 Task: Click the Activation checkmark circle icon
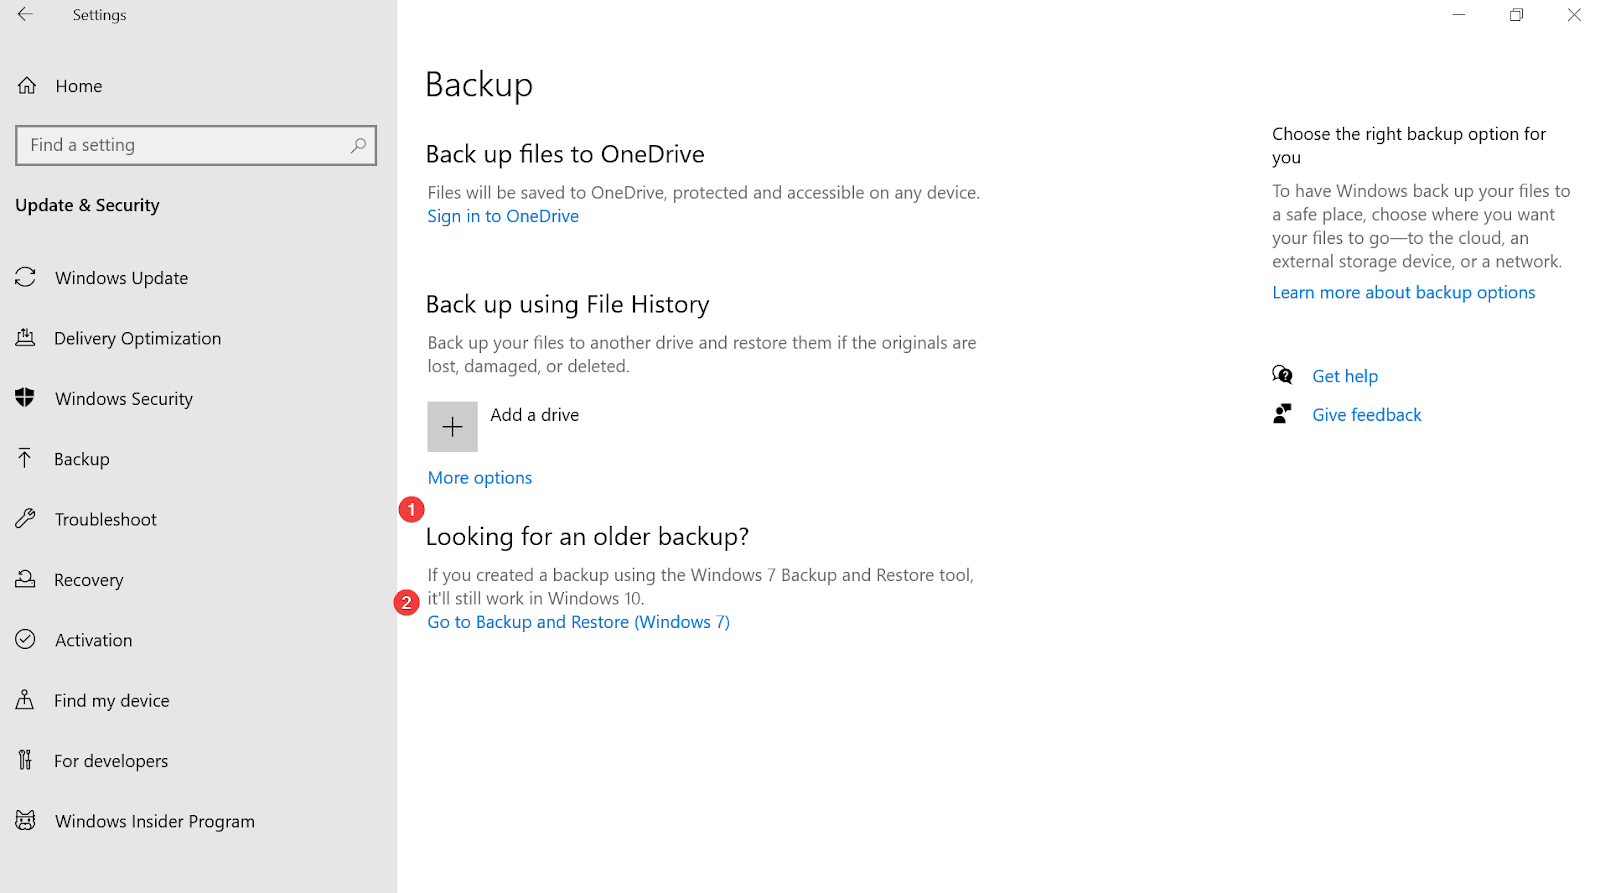point(26,640)
